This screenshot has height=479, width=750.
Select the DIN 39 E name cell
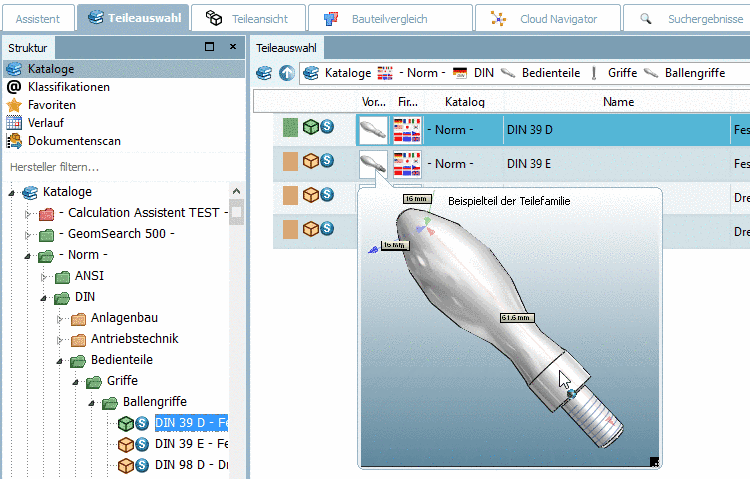617,164
